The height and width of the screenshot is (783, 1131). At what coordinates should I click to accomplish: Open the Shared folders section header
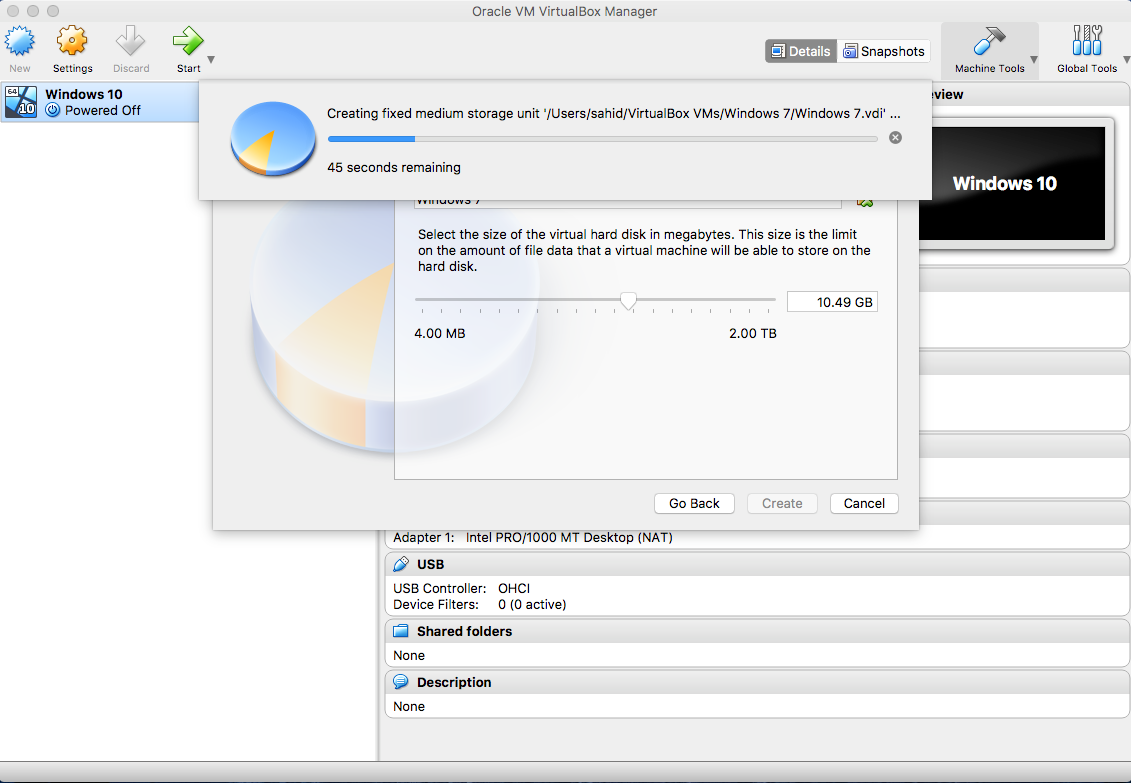click(757, 631)
